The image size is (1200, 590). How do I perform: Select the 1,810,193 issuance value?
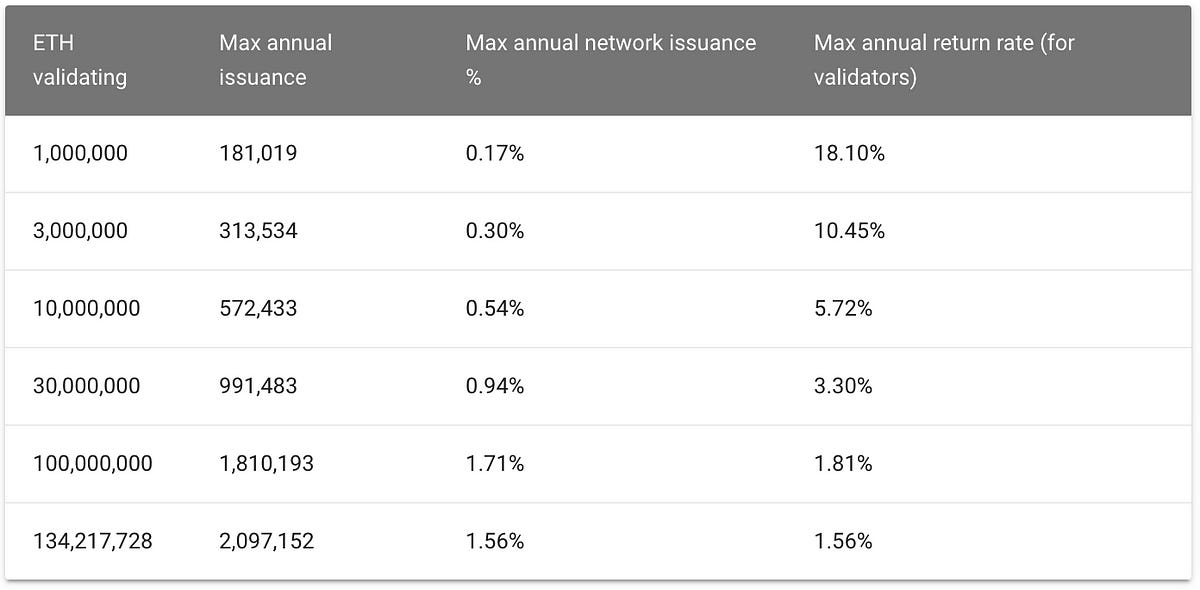tap(266, 464)
